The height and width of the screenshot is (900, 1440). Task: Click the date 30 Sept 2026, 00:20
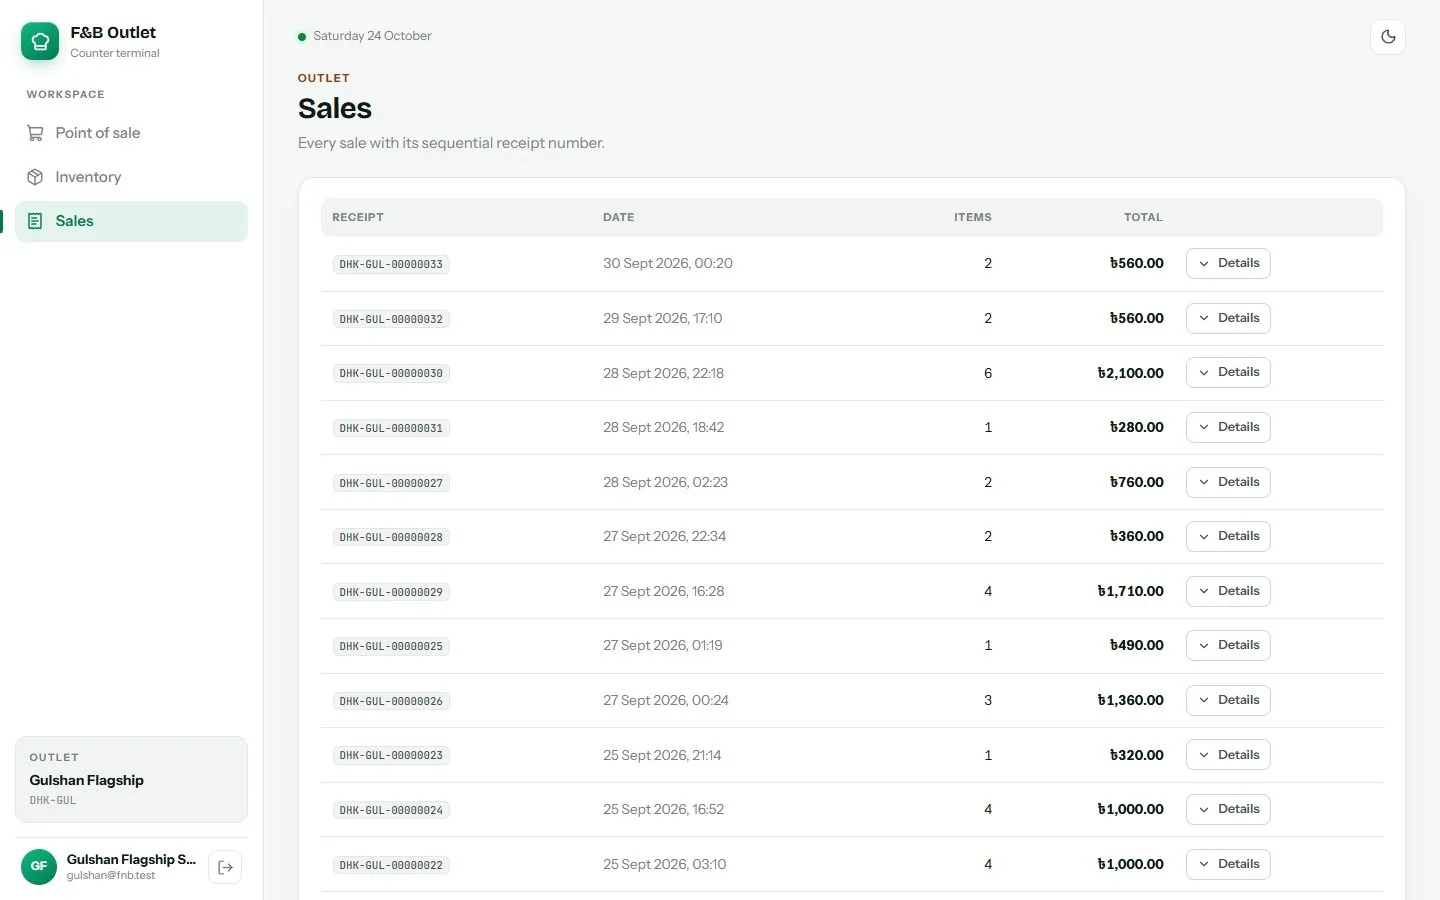[x=668, y=263]
